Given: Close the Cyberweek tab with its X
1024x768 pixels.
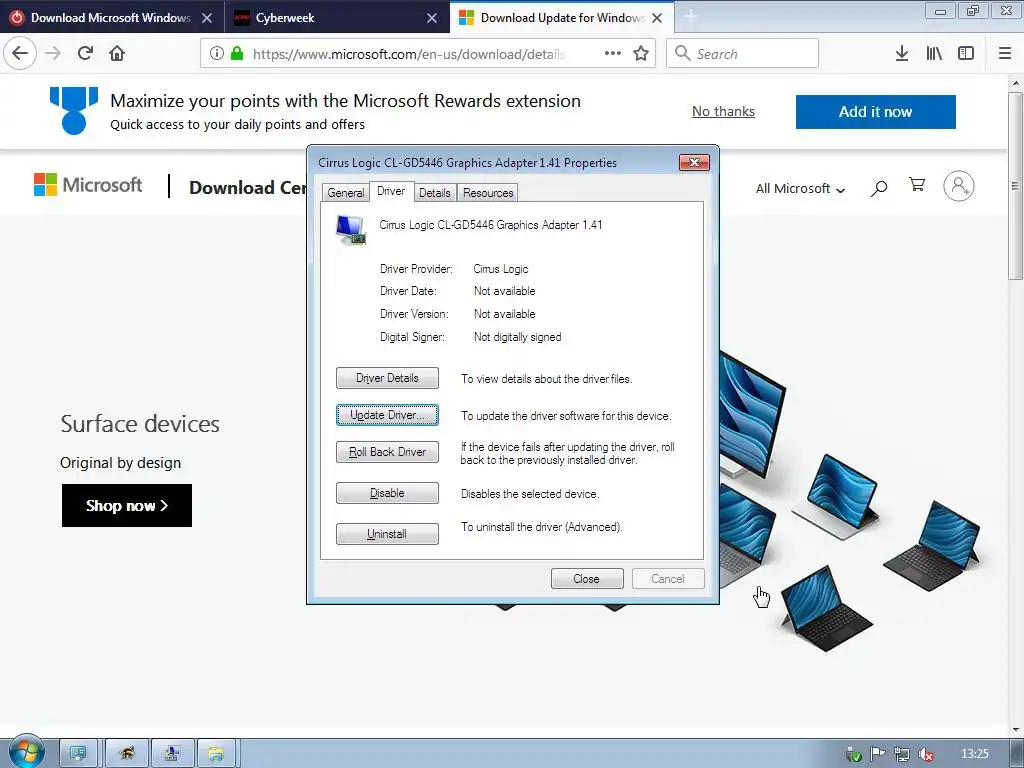Looking at the screenshot, I should 432,18.
